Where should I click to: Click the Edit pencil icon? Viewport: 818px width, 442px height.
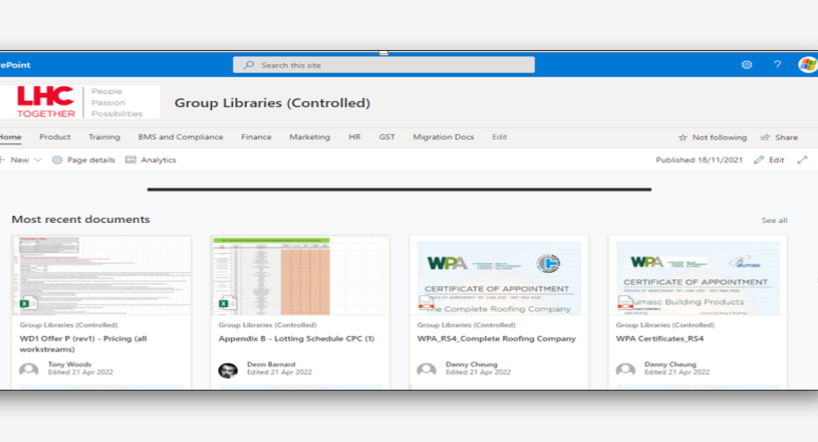[759, 160]
